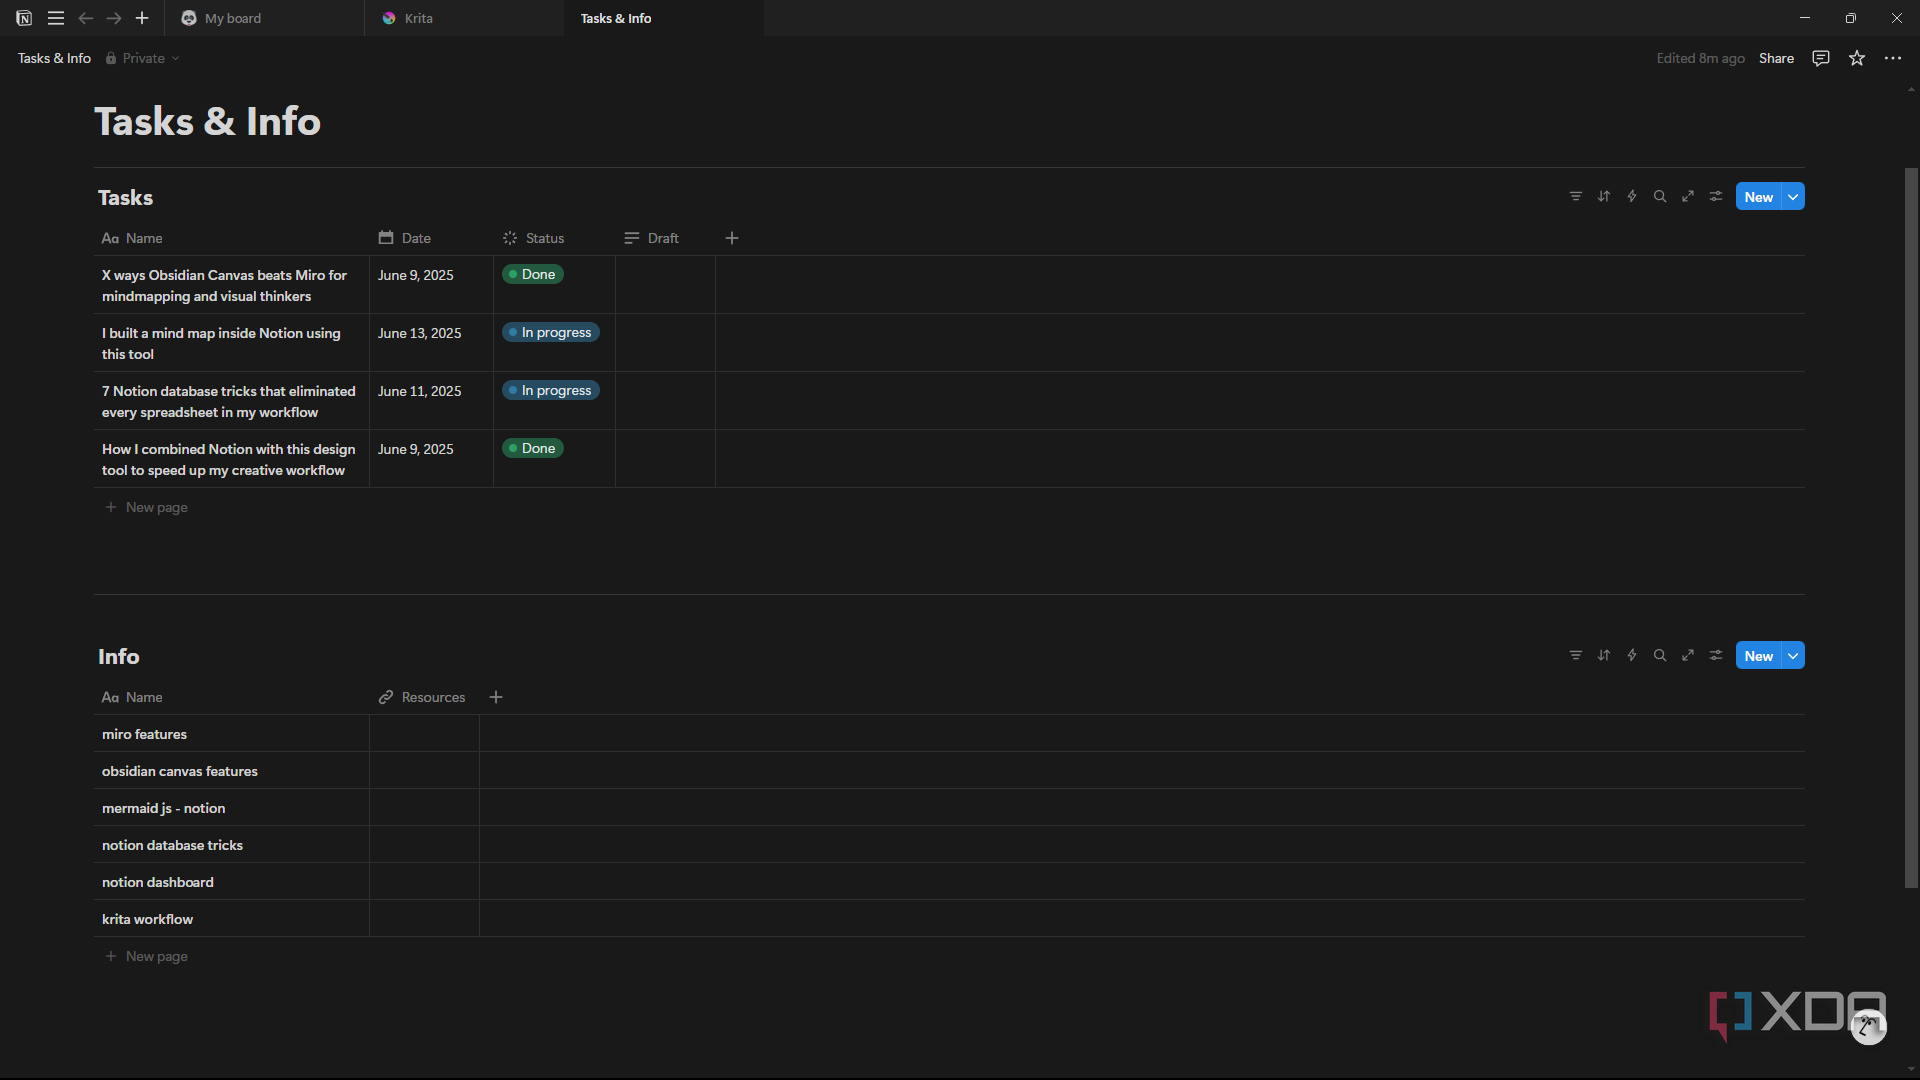
Task: Click the Tasks & Info page title
Action: click(x=208, y=121)
